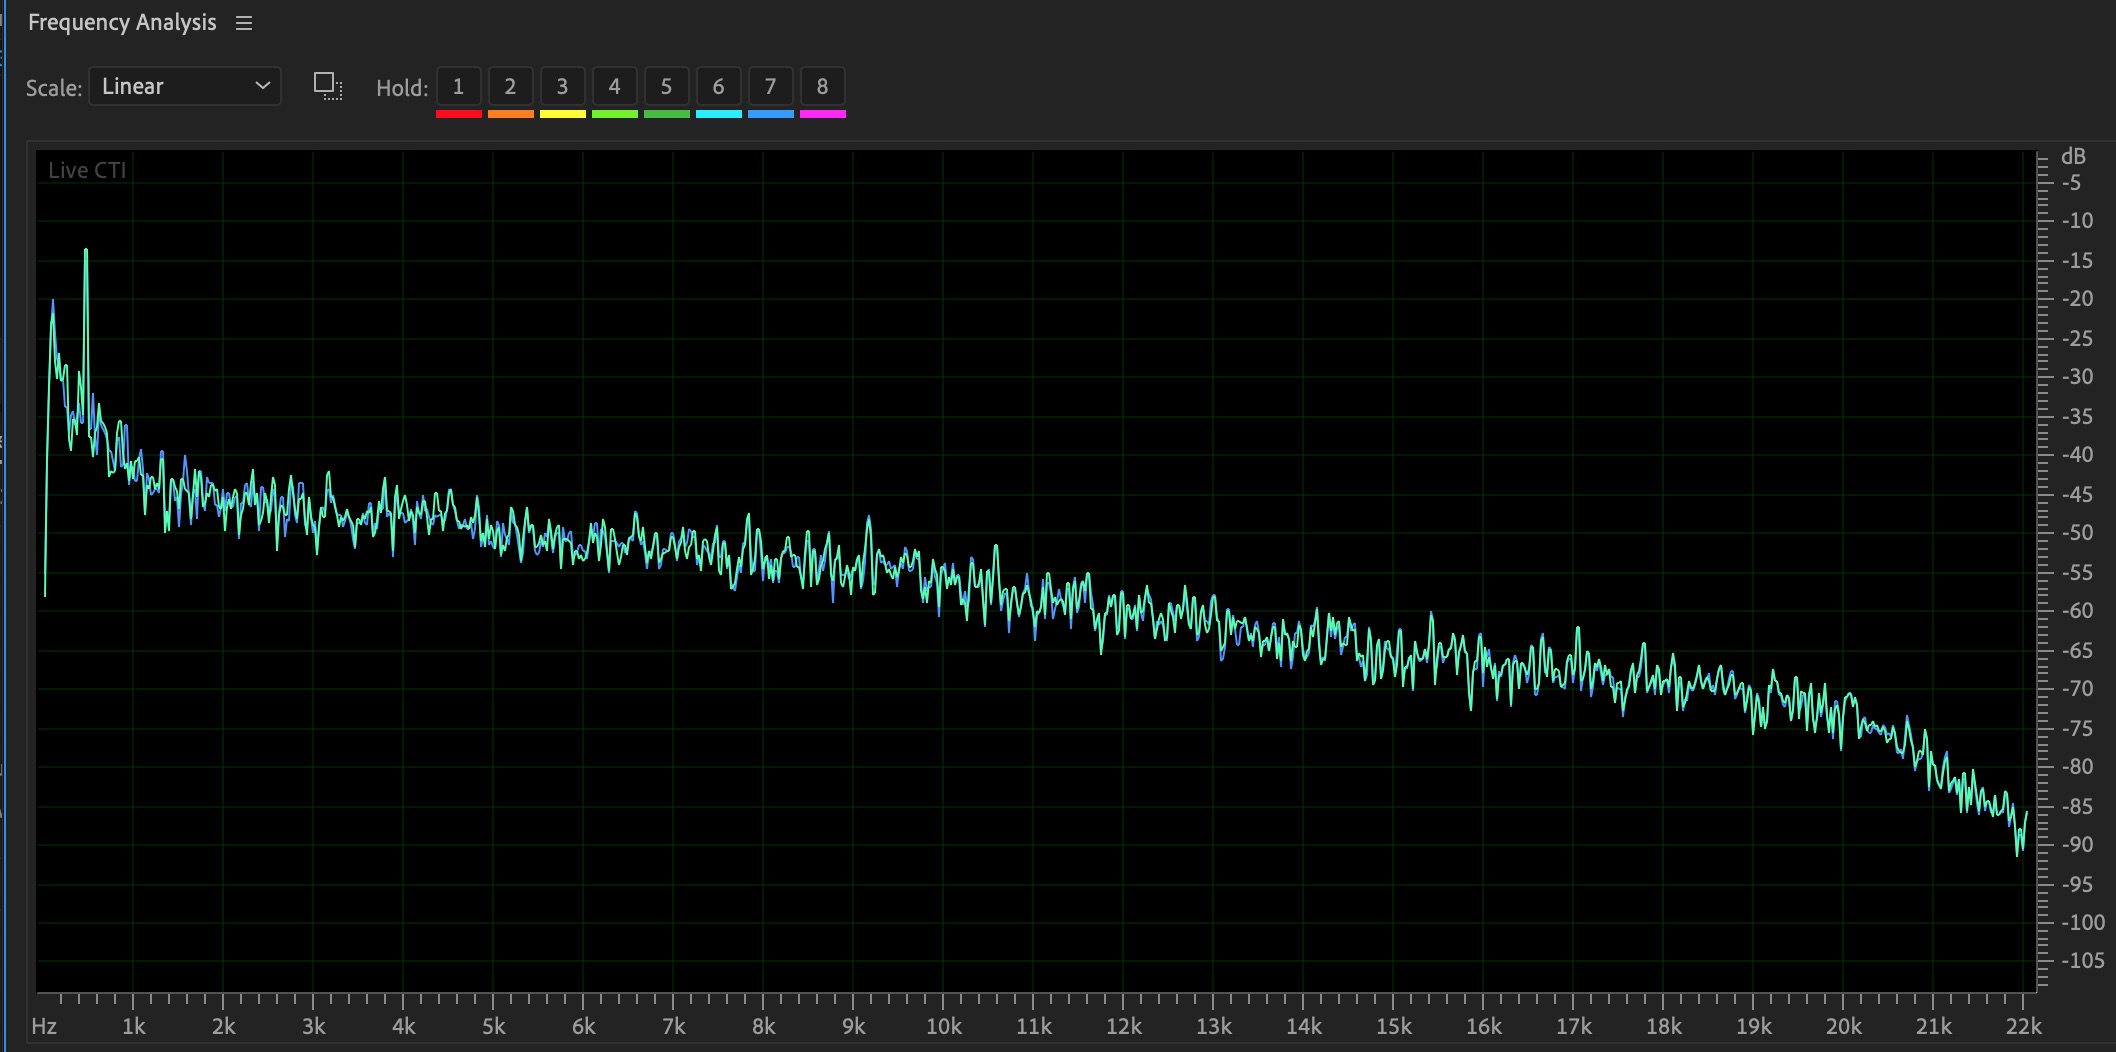
Task: Click the magenta color bar under Hold 8
Action: tap(822, 114)
